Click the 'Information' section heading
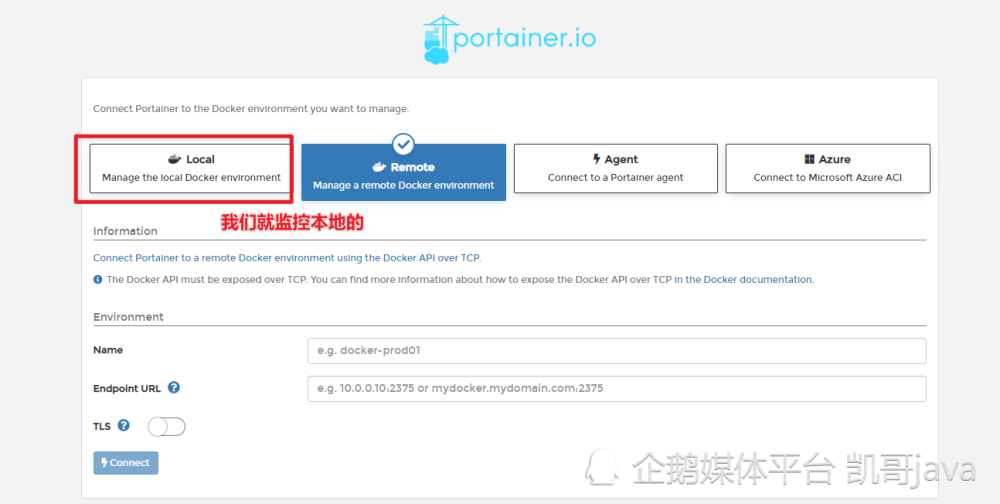Image resolution: width=1000 pixels, height=504 pixels. [125, 231]
